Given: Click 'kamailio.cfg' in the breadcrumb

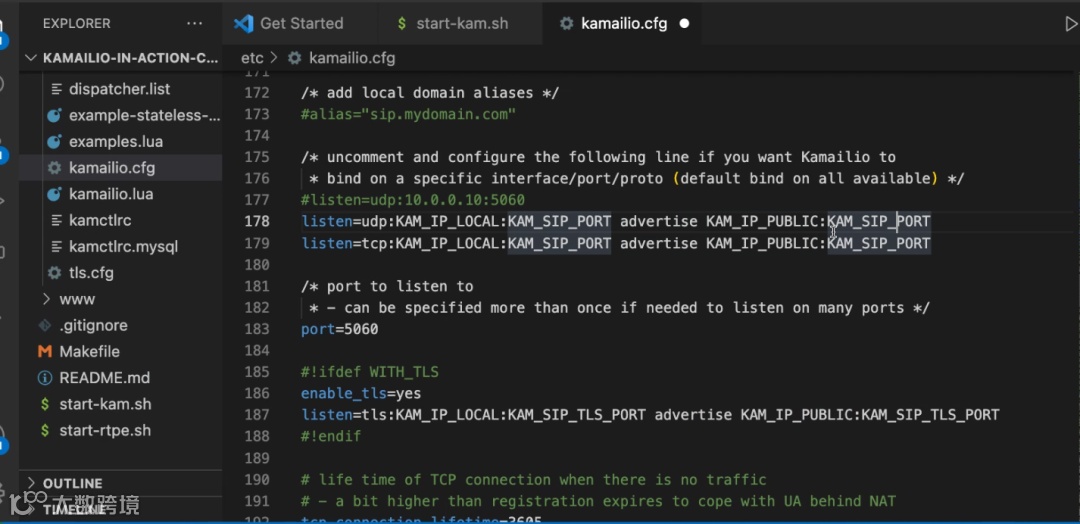Looking at the screenshot, I should click(x=352, y=59).
